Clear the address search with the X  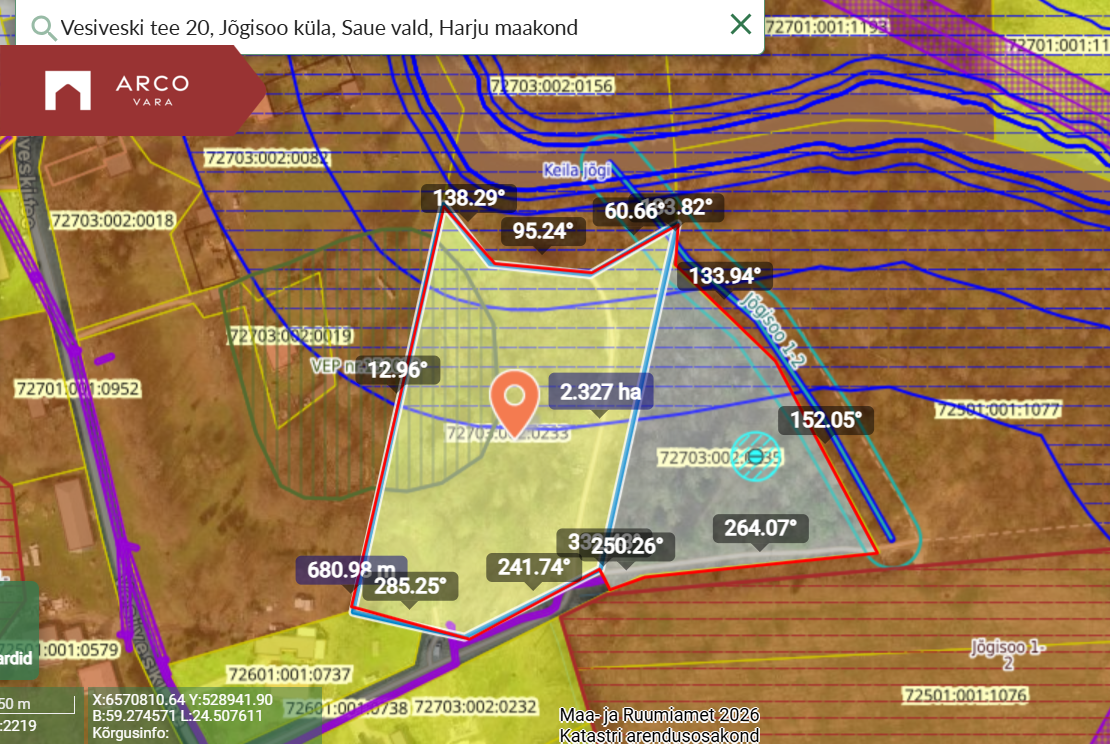[x=740, y=24]
